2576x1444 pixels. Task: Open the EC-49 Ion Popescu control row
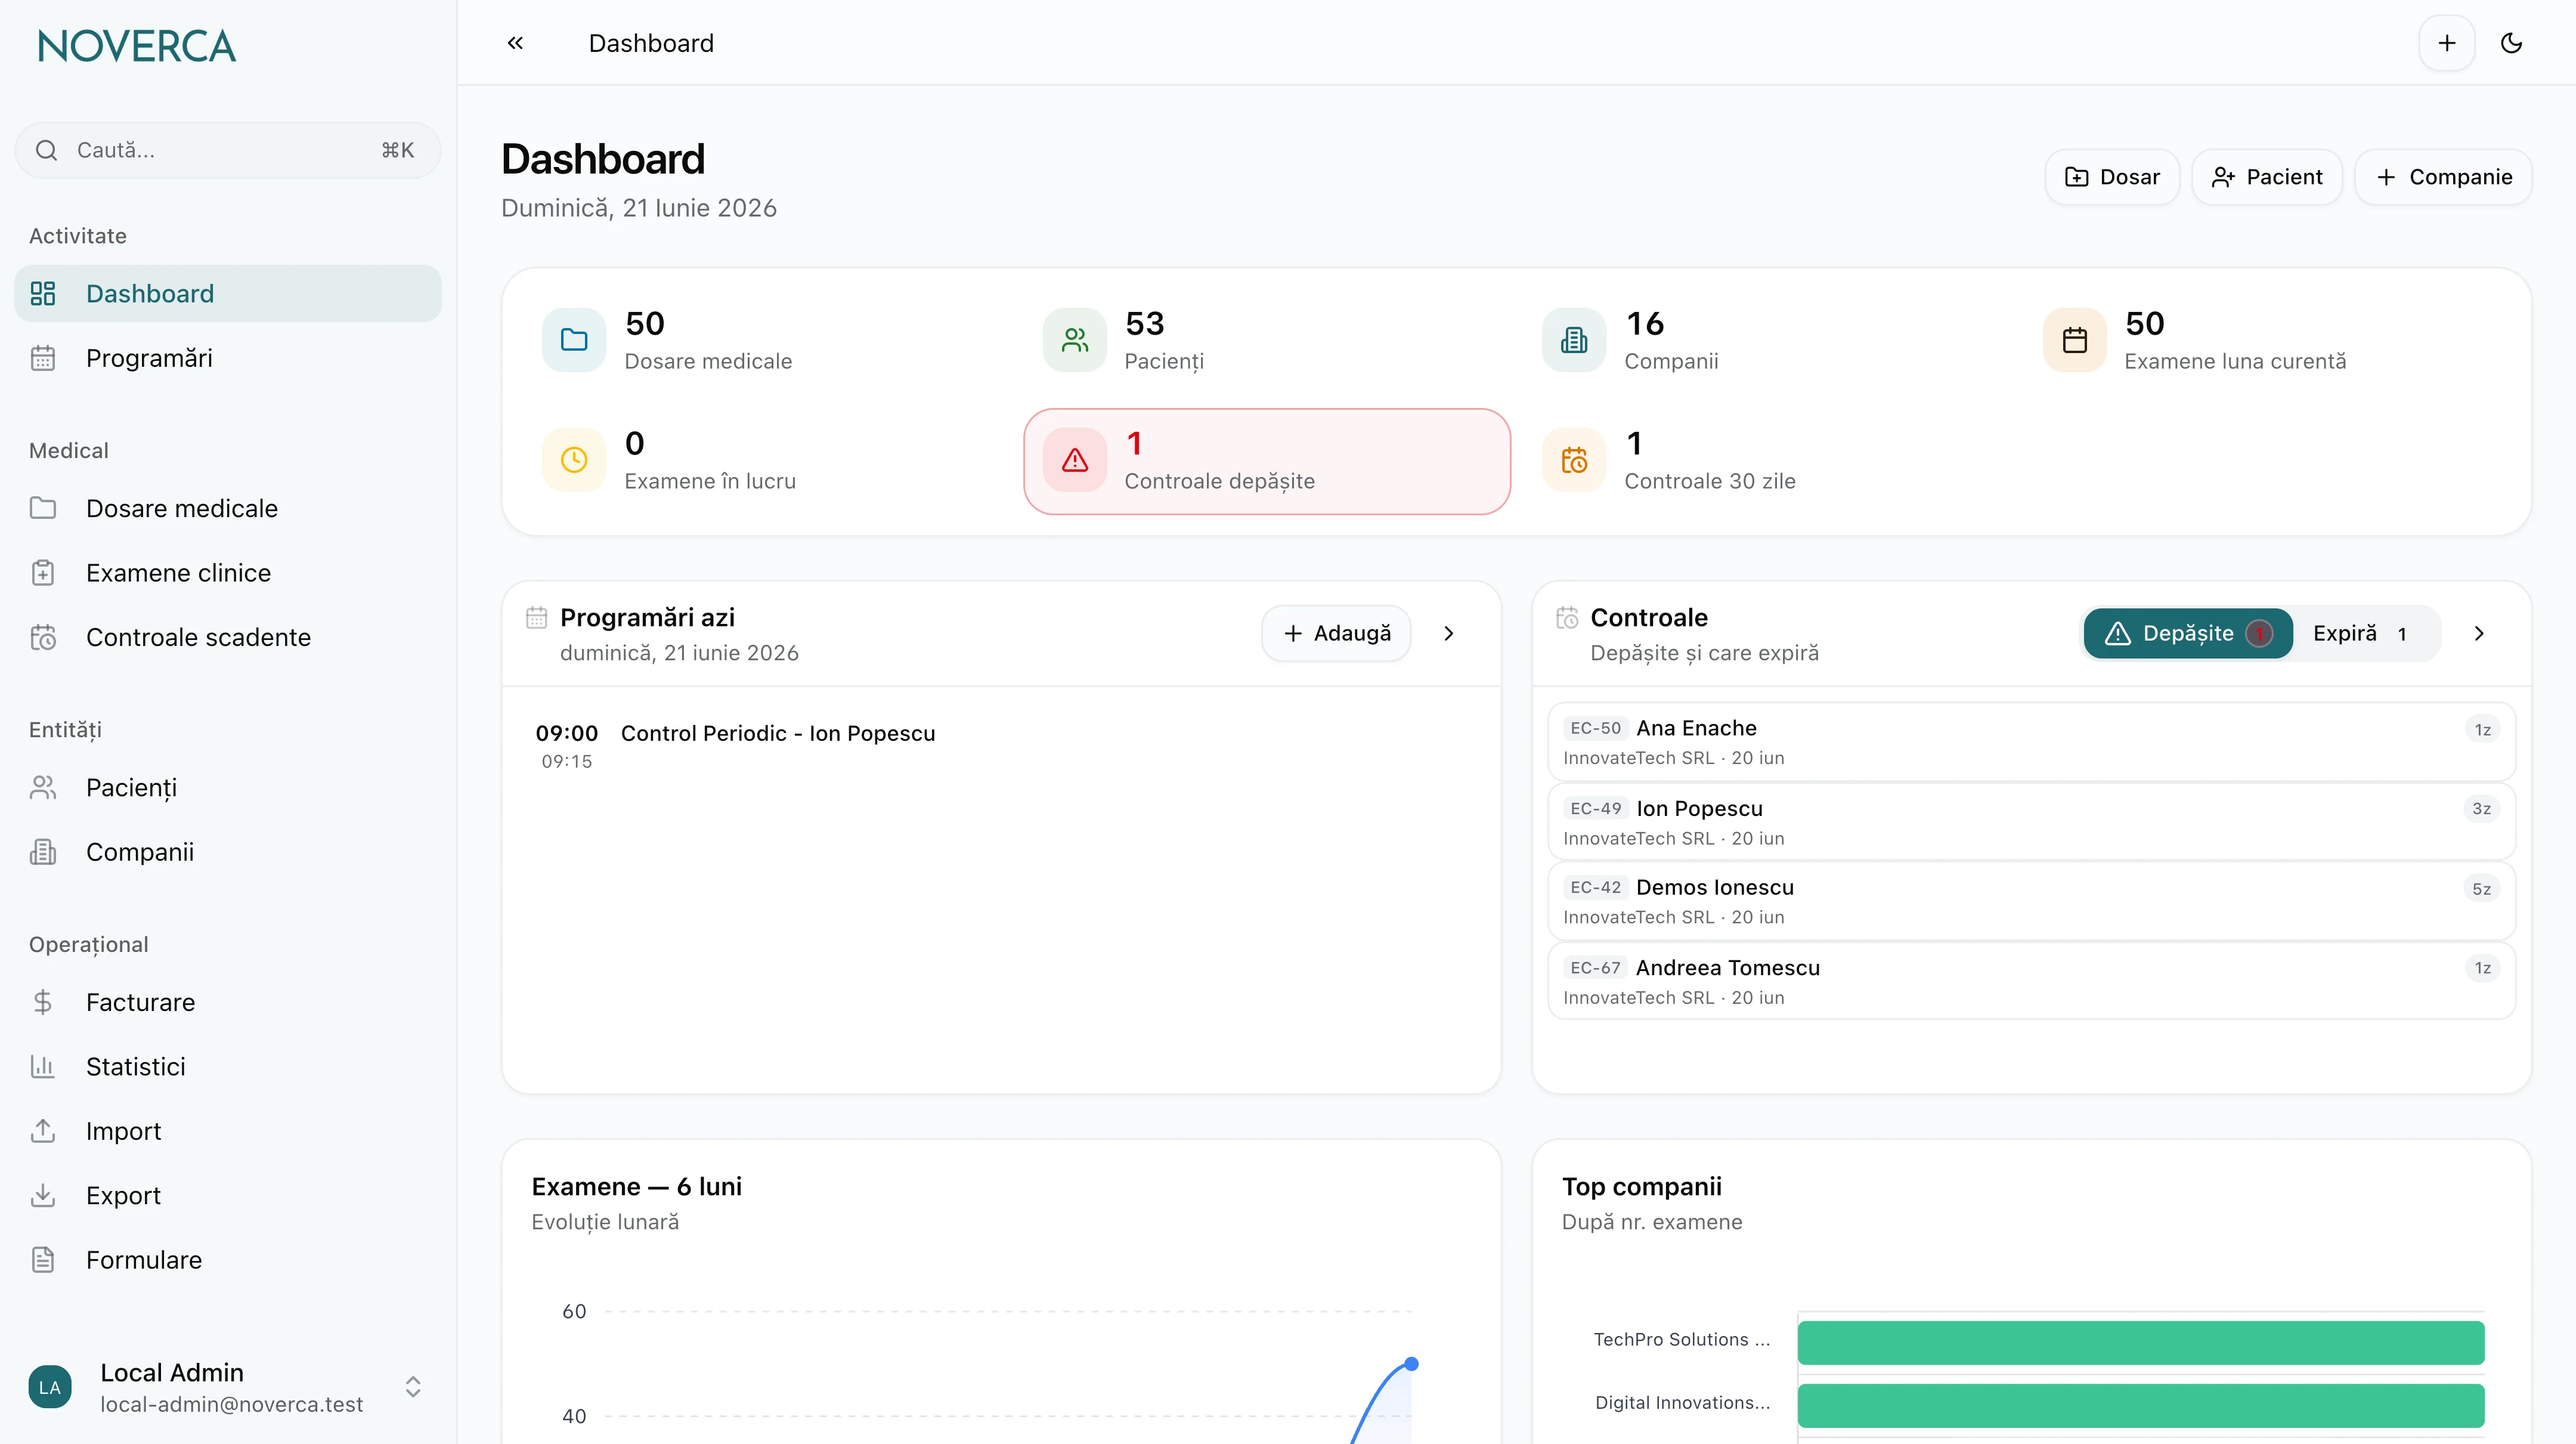2031,822
